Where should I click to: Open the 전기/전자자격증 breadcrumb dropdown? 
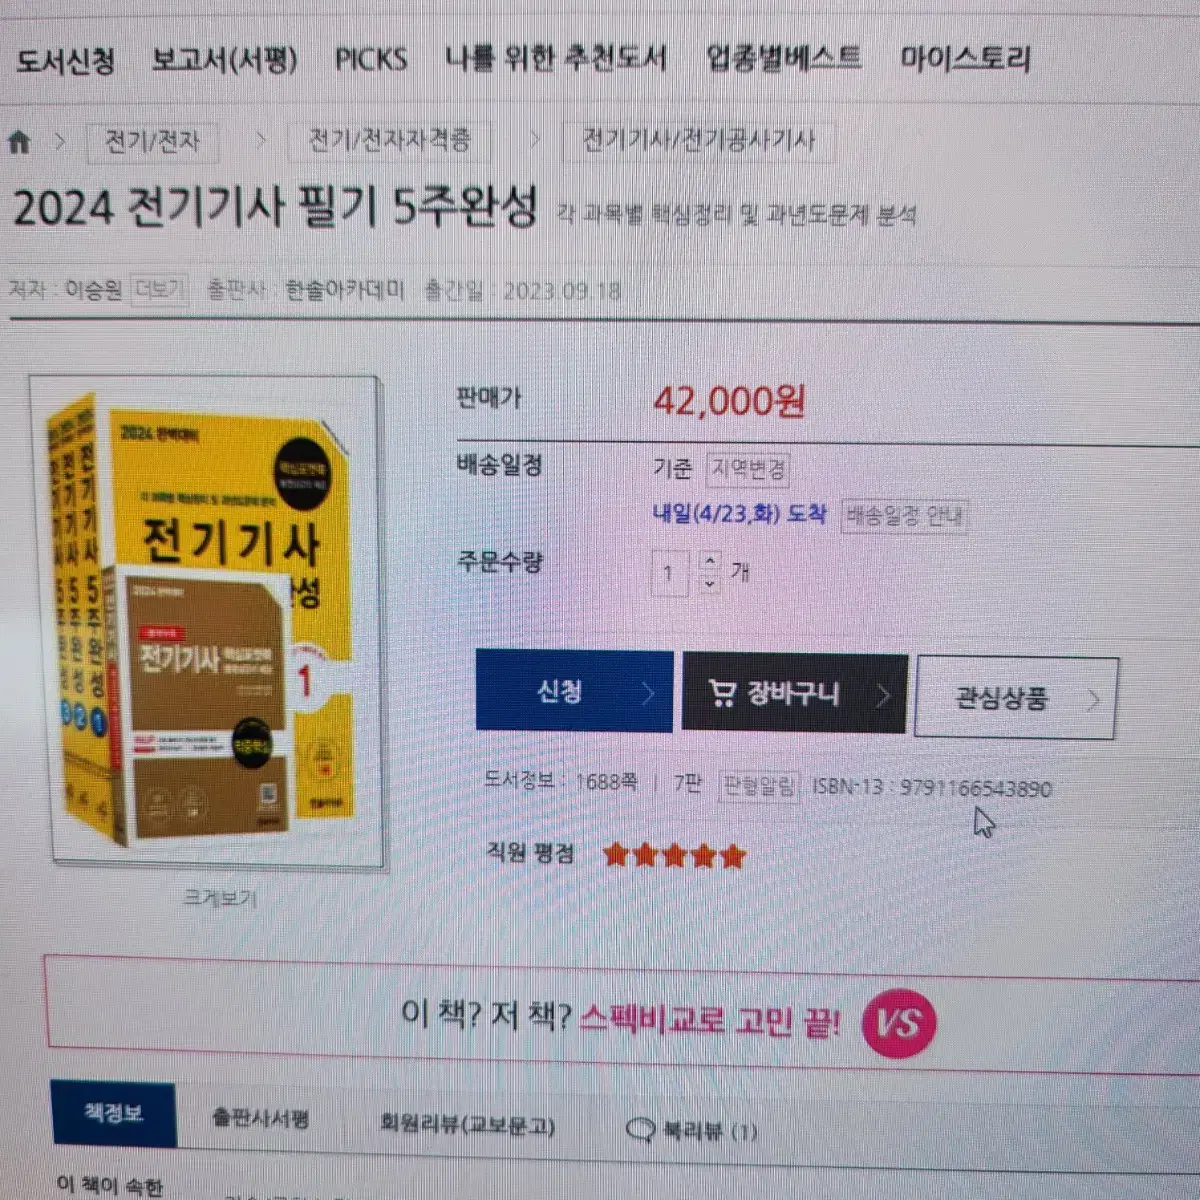click(390, 140)
